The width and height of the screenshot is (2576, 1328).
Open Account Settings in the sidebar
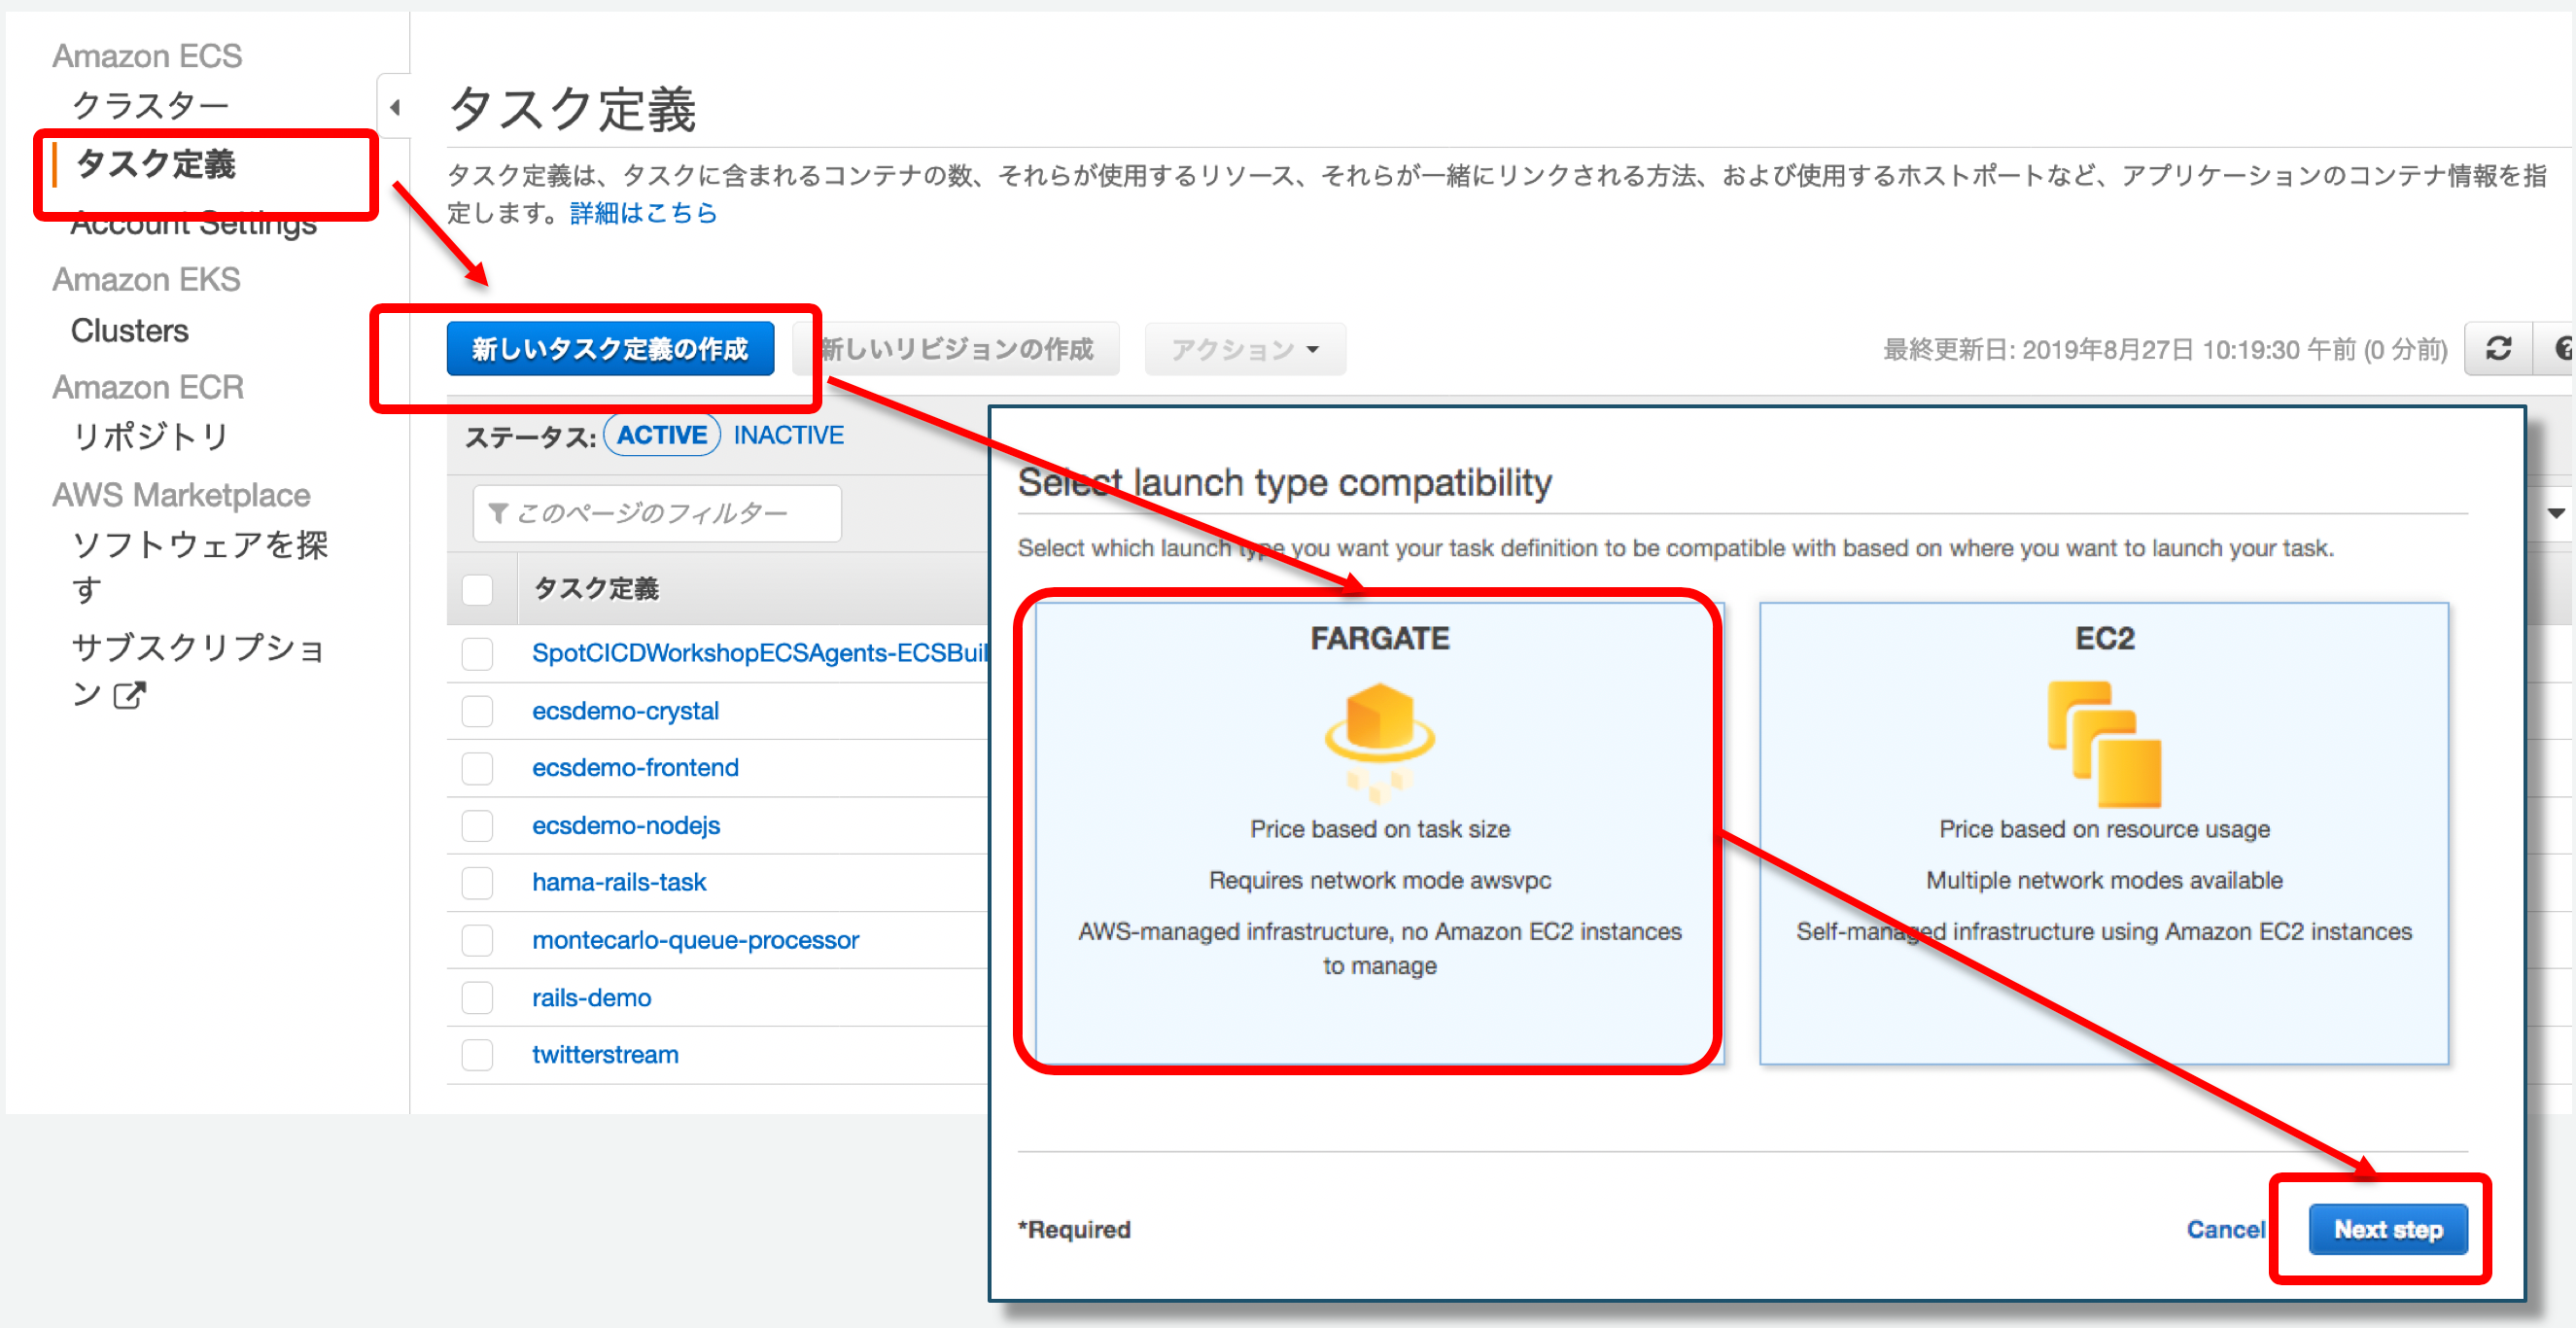click(193, 223)
